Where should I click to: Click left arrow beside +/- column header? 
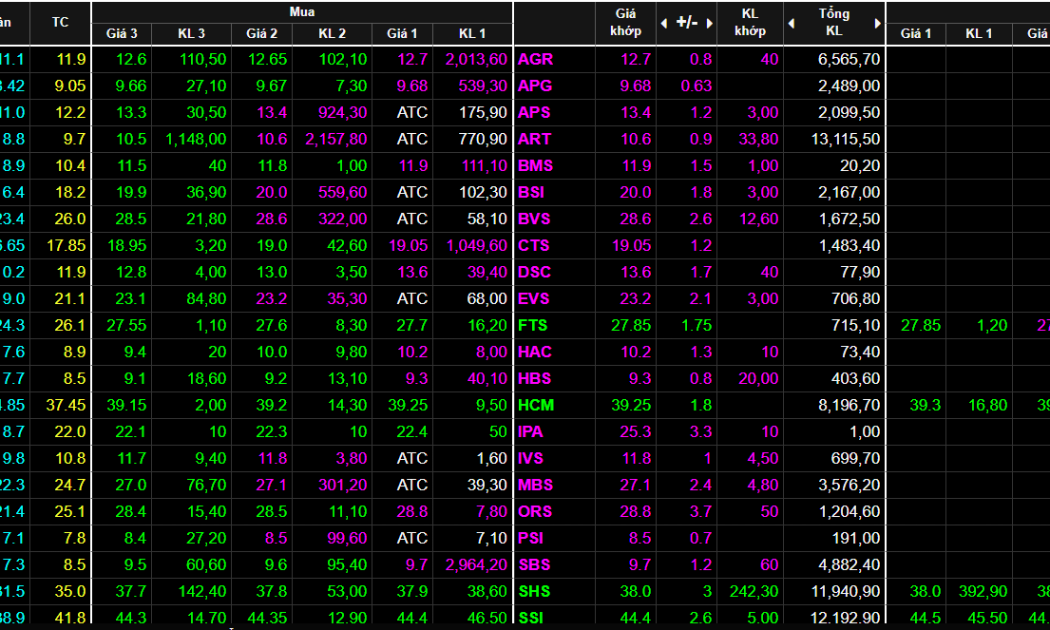click(x=664, y=23)
